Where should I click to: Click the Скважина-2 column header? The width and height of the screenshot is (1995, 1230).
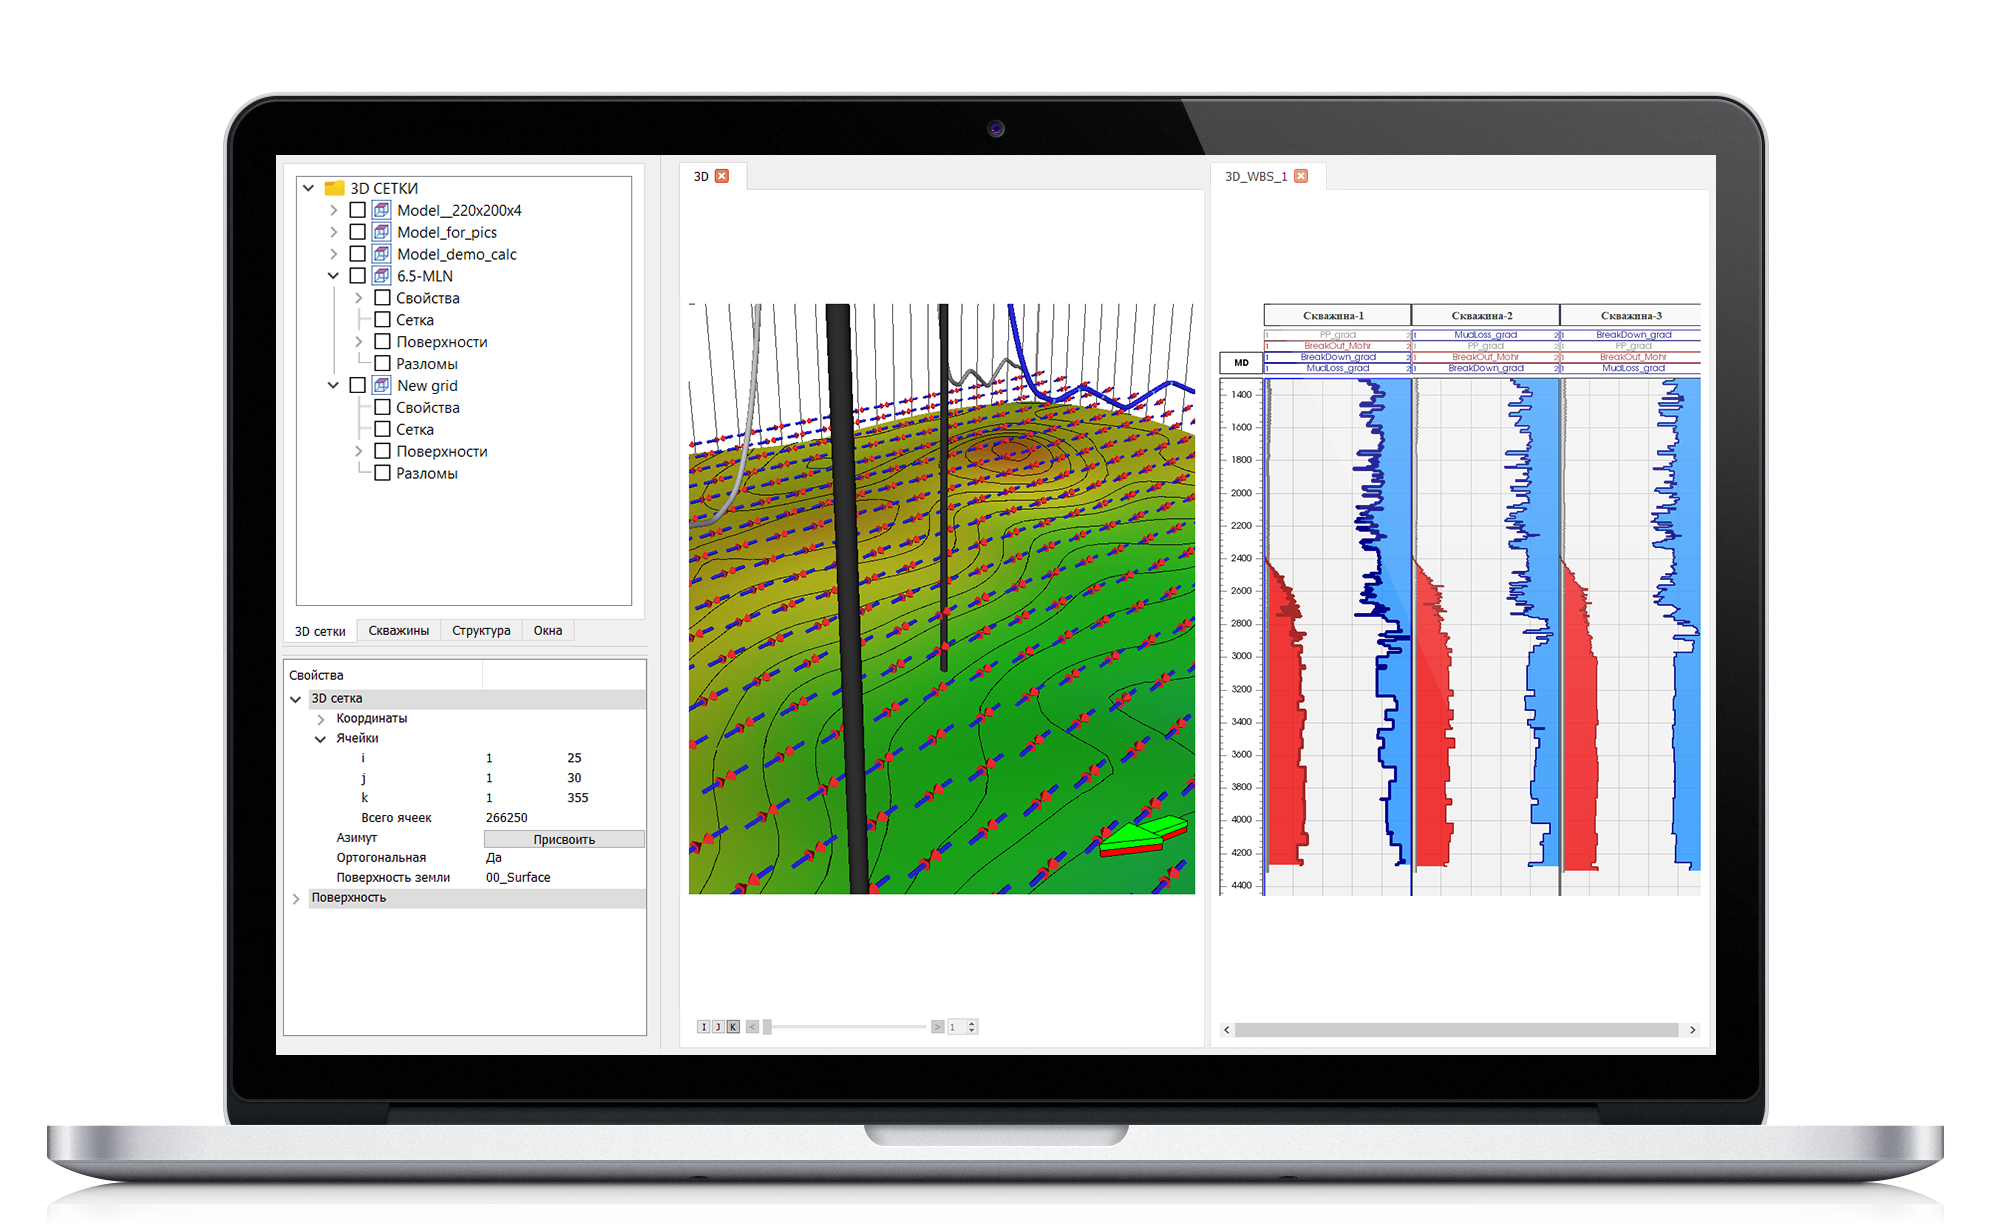[x=1485, y=315]
